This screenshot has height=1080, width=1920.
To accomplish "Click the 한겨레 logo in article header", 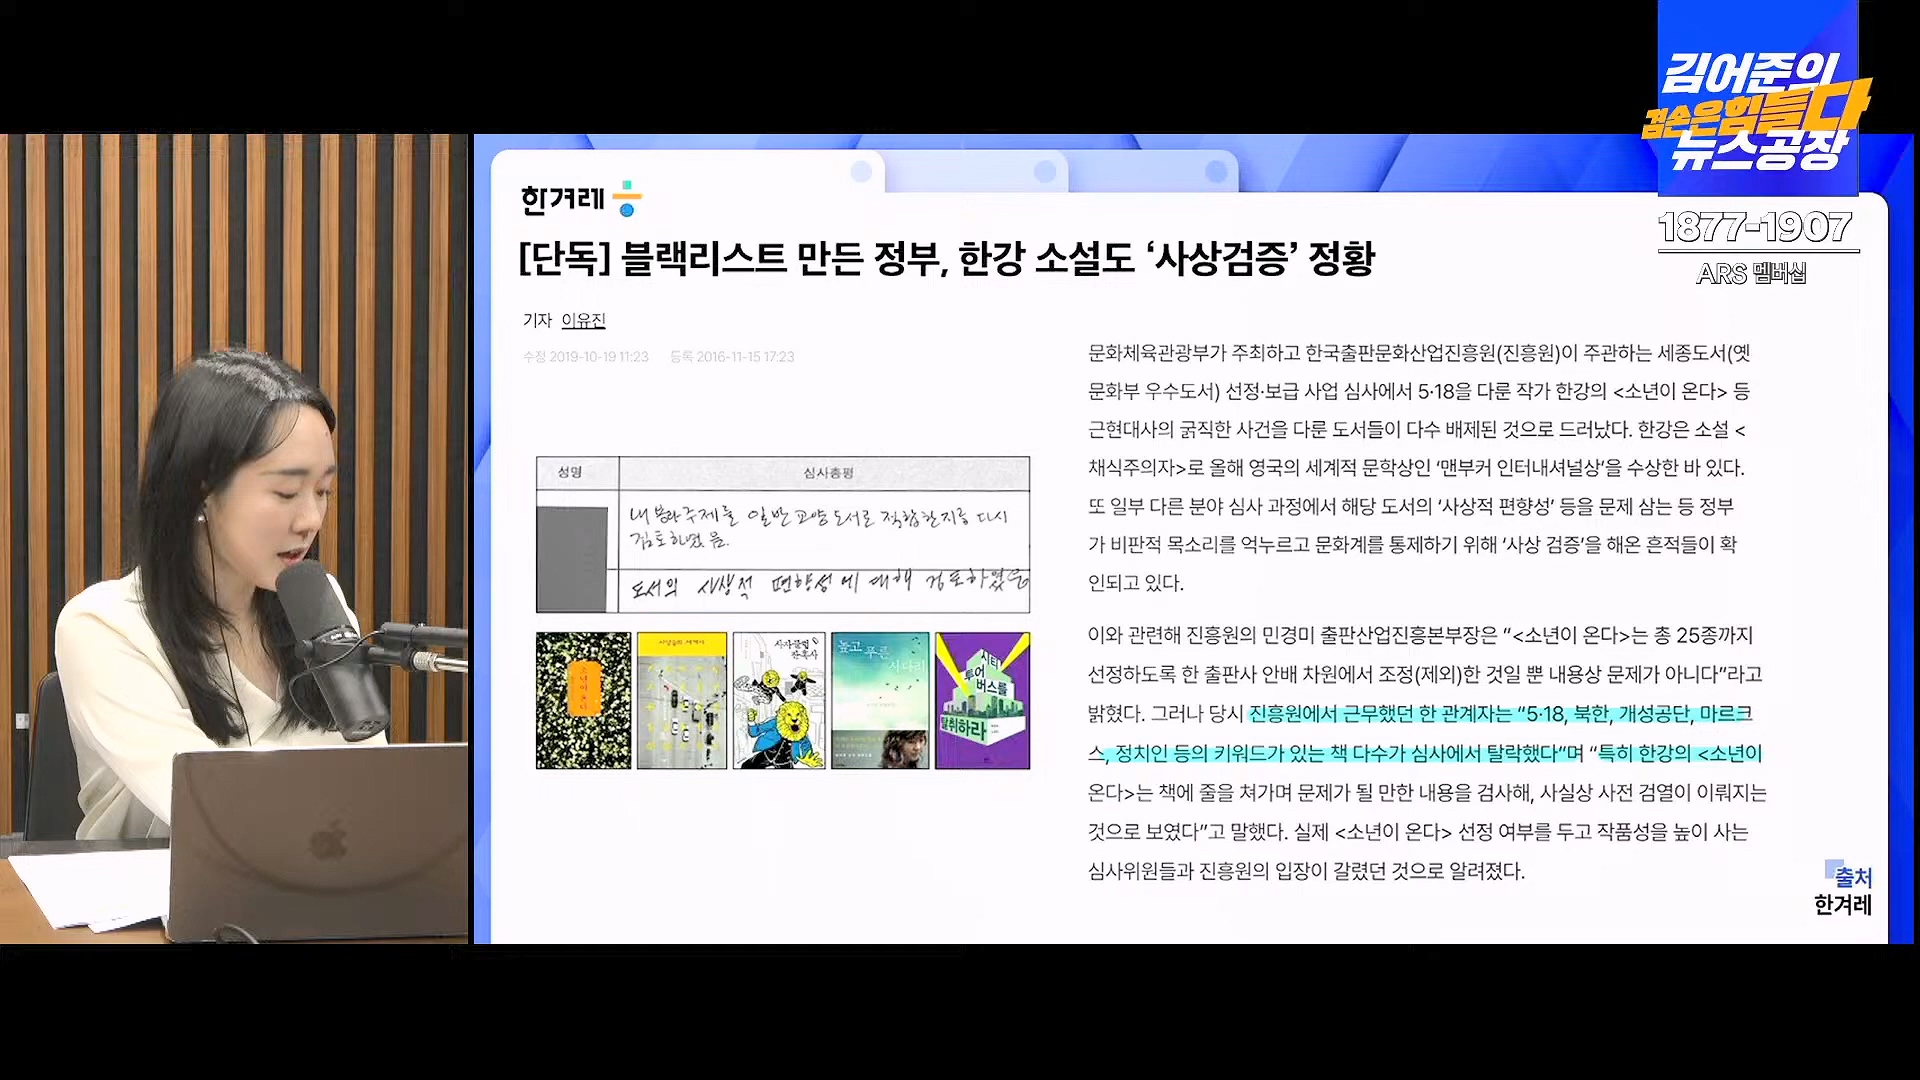I will point(581,199).
